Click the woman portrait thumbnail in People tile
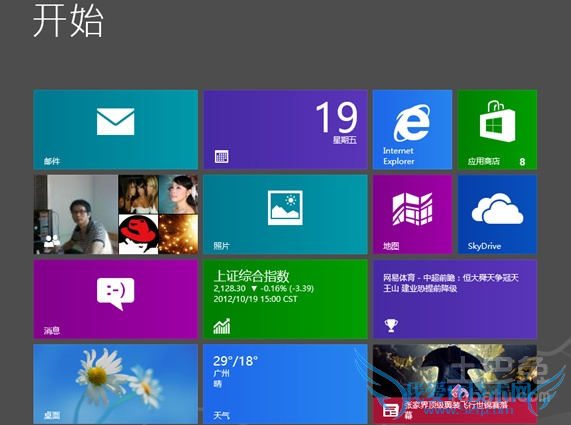Image resolution: width=571 pixels, height=425 pixels. click(x=178, y=194)
